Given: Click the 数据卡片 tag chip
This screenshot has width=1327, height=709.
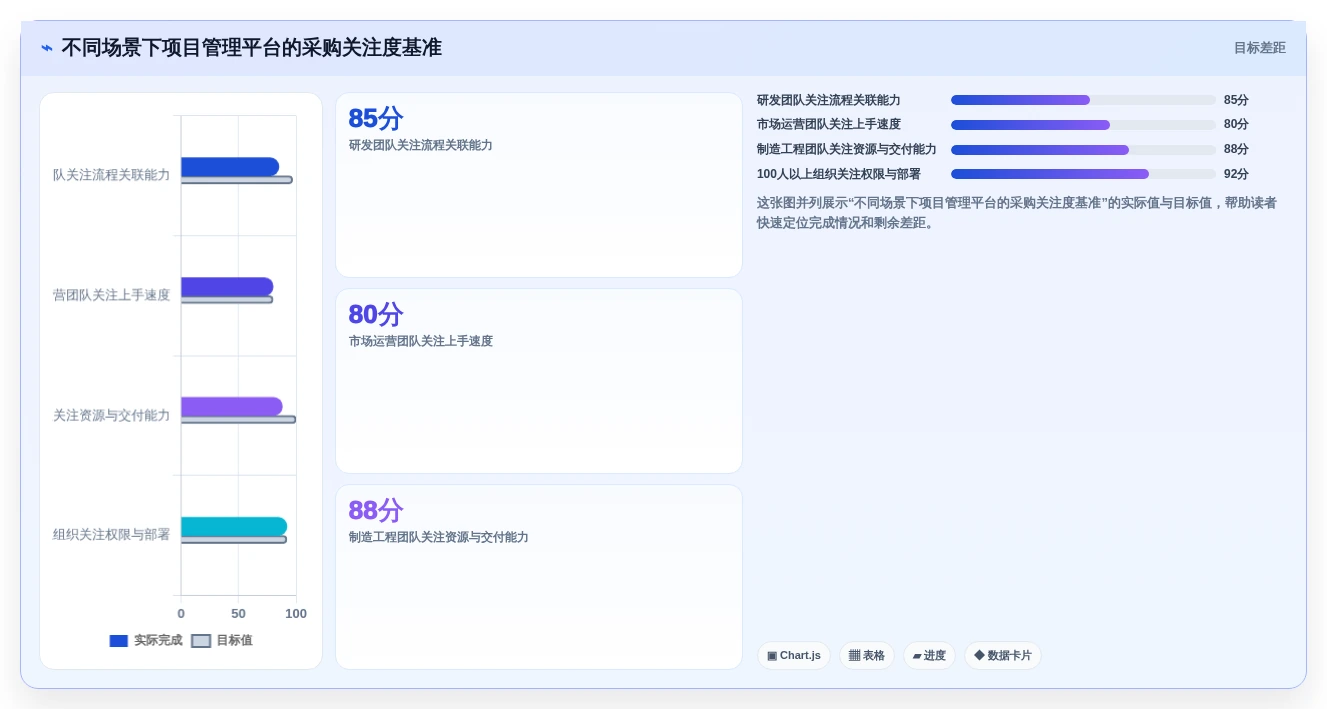Looking at the screenshot, I should 1003,656.
